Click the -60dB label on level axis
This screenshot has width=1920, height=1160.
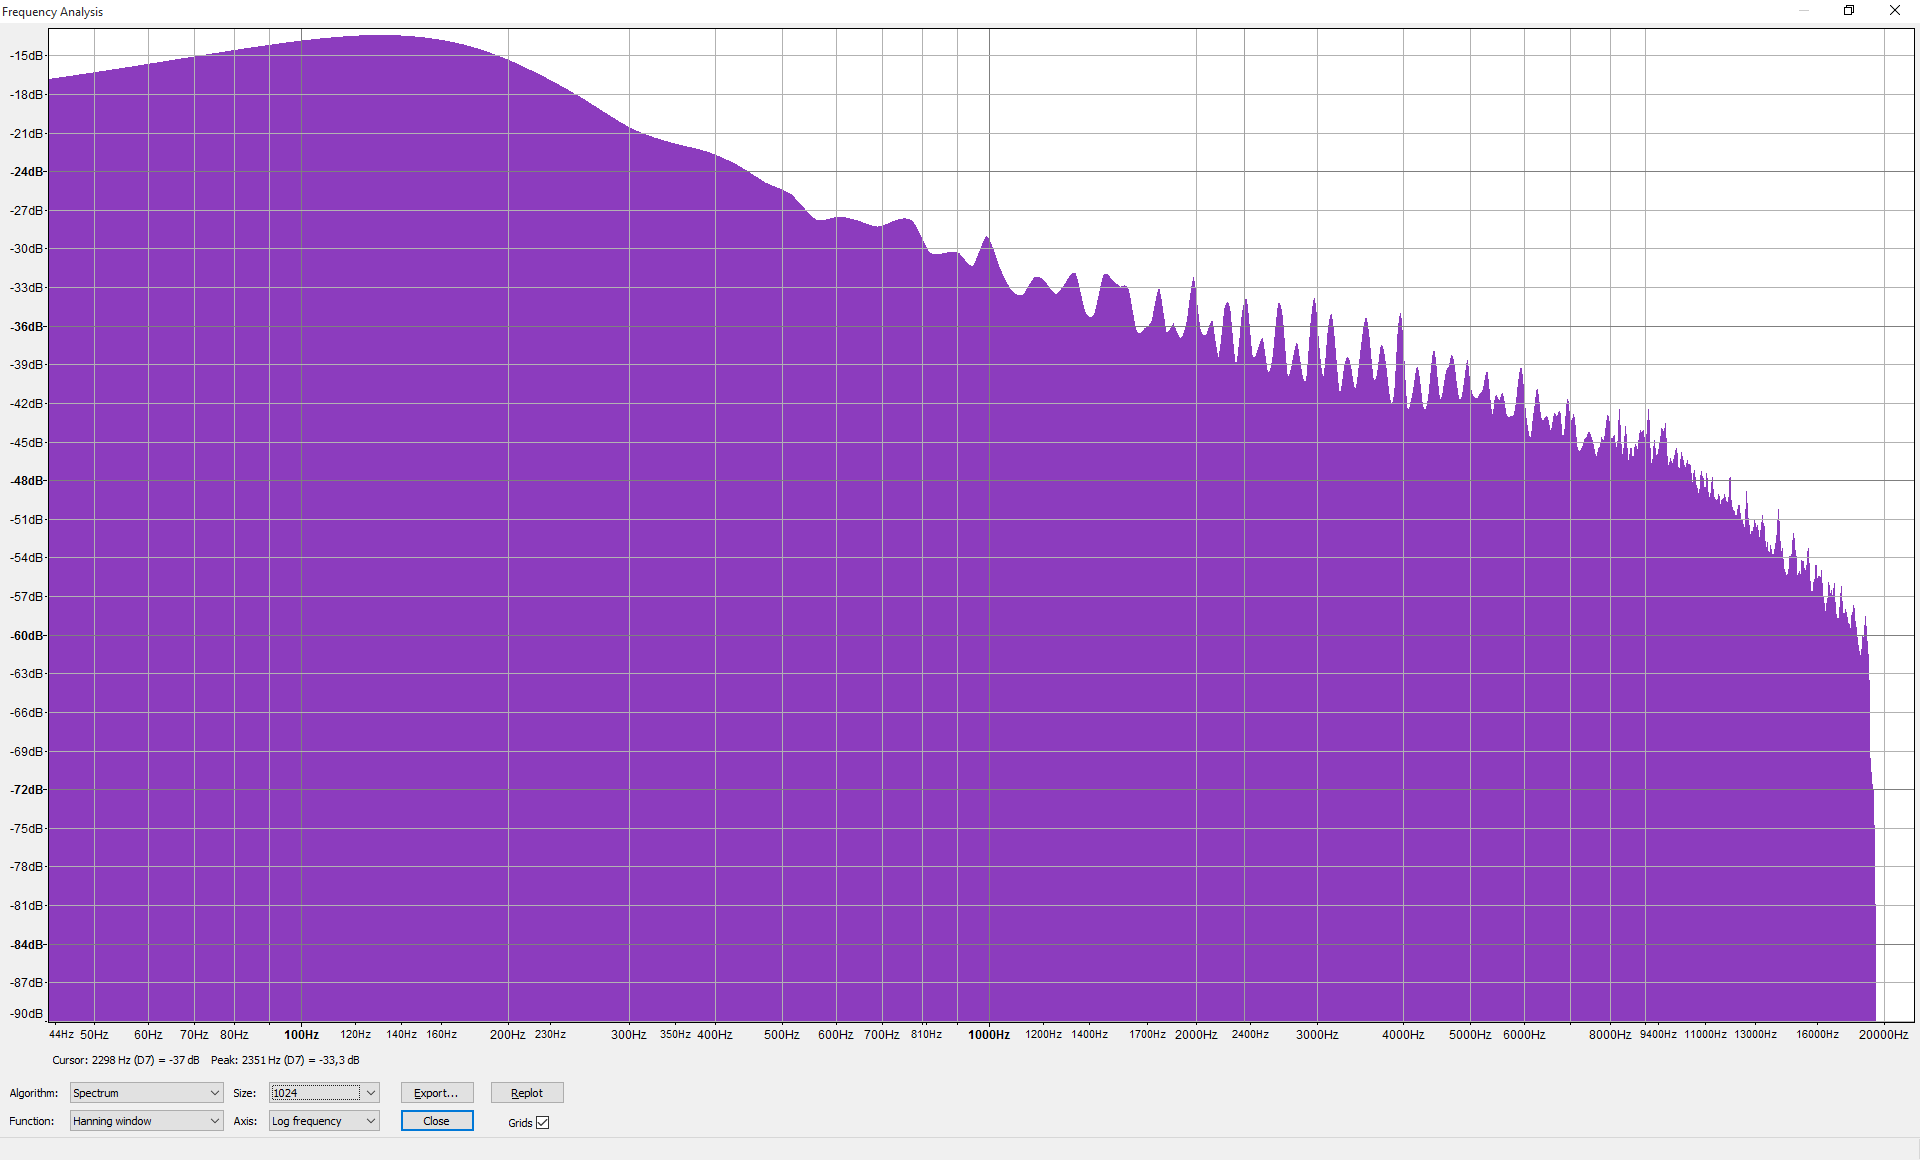point(27,635)
